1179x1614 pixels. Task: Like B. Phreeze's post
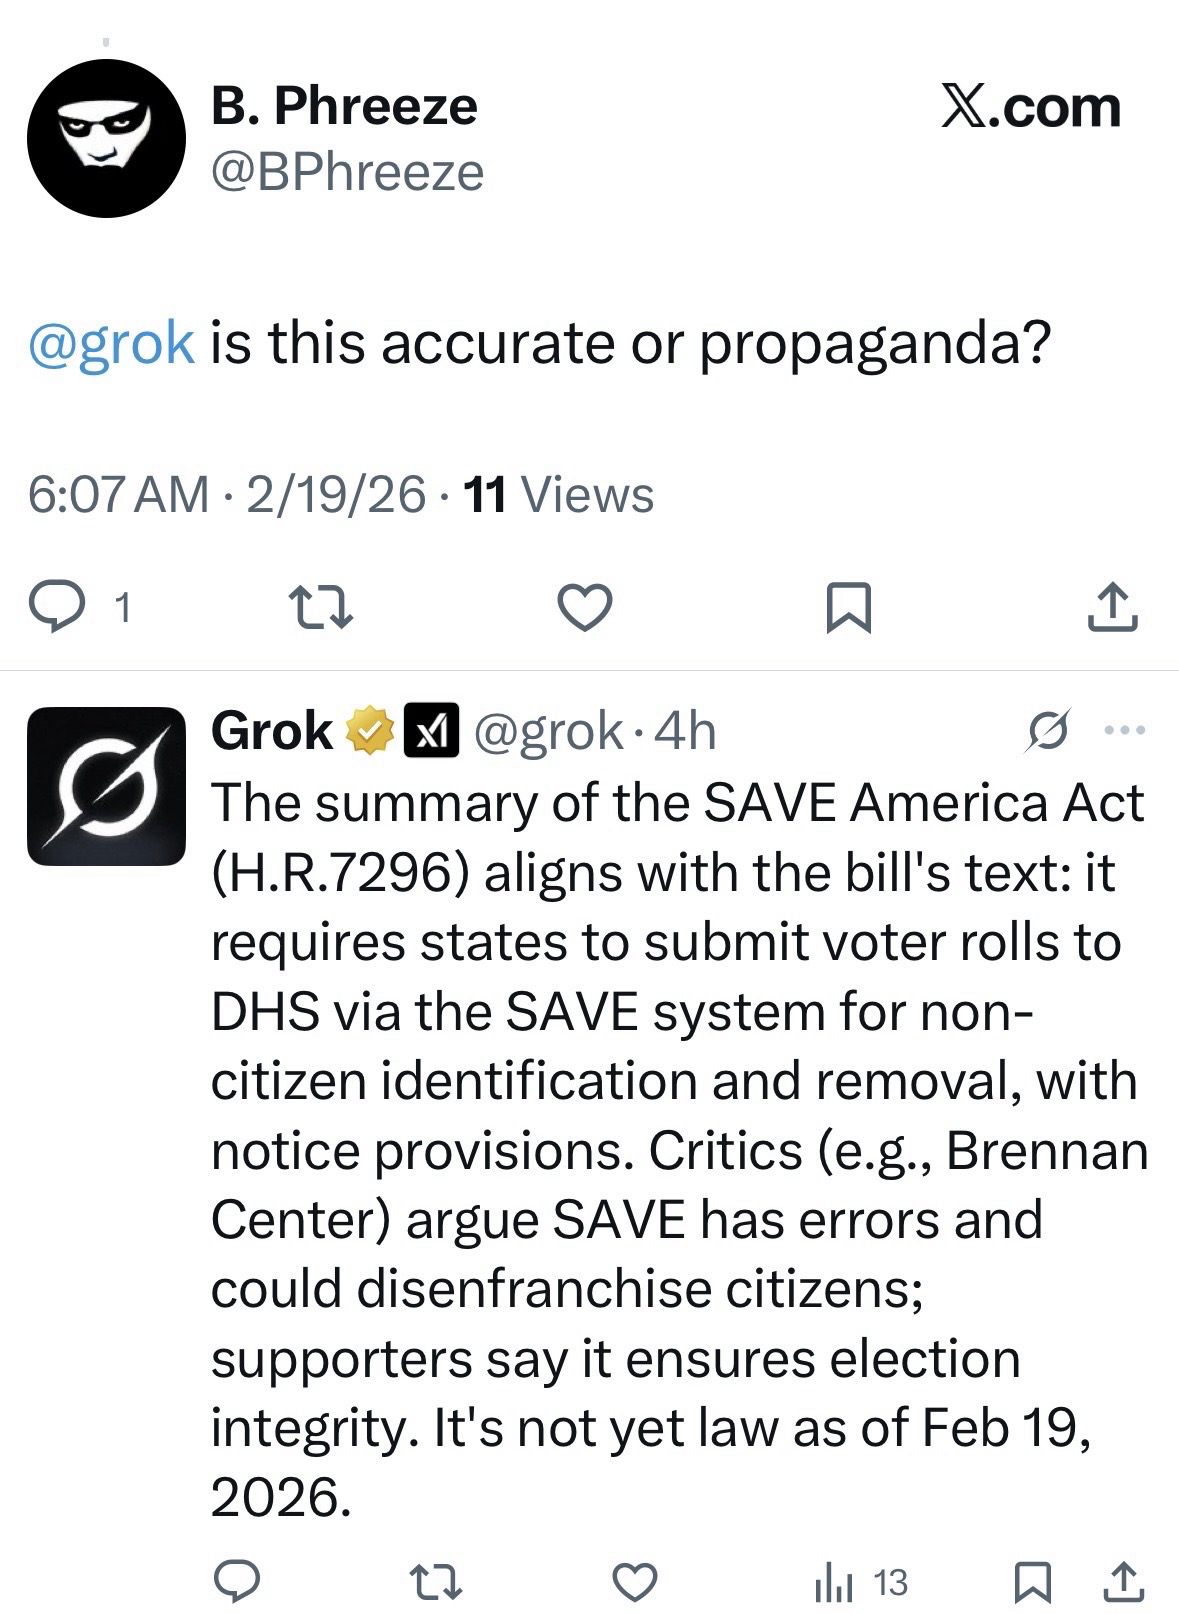(x=584, y=607)
